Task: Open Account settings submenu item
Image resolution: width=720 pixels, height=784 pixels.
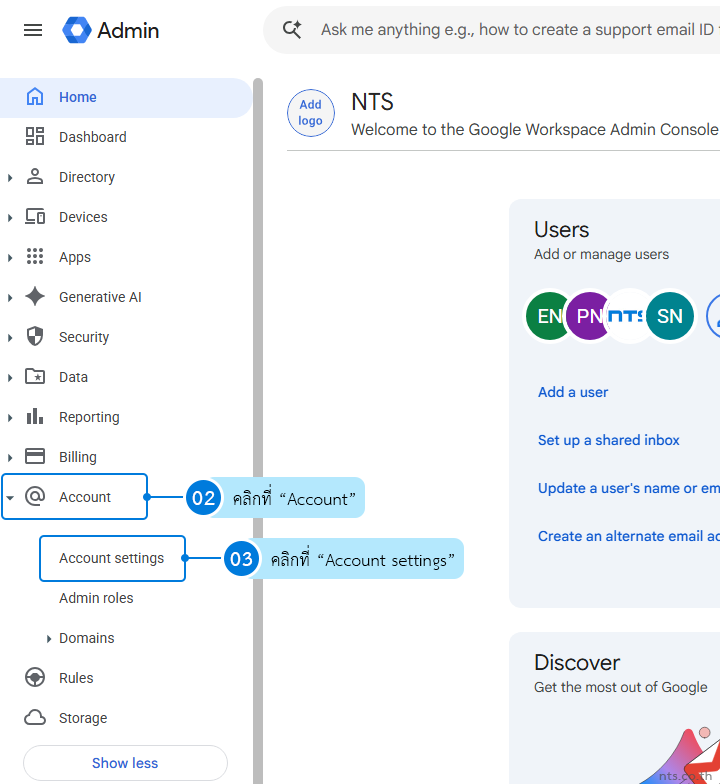Action: pyautogui.click(x=112, y=558)
